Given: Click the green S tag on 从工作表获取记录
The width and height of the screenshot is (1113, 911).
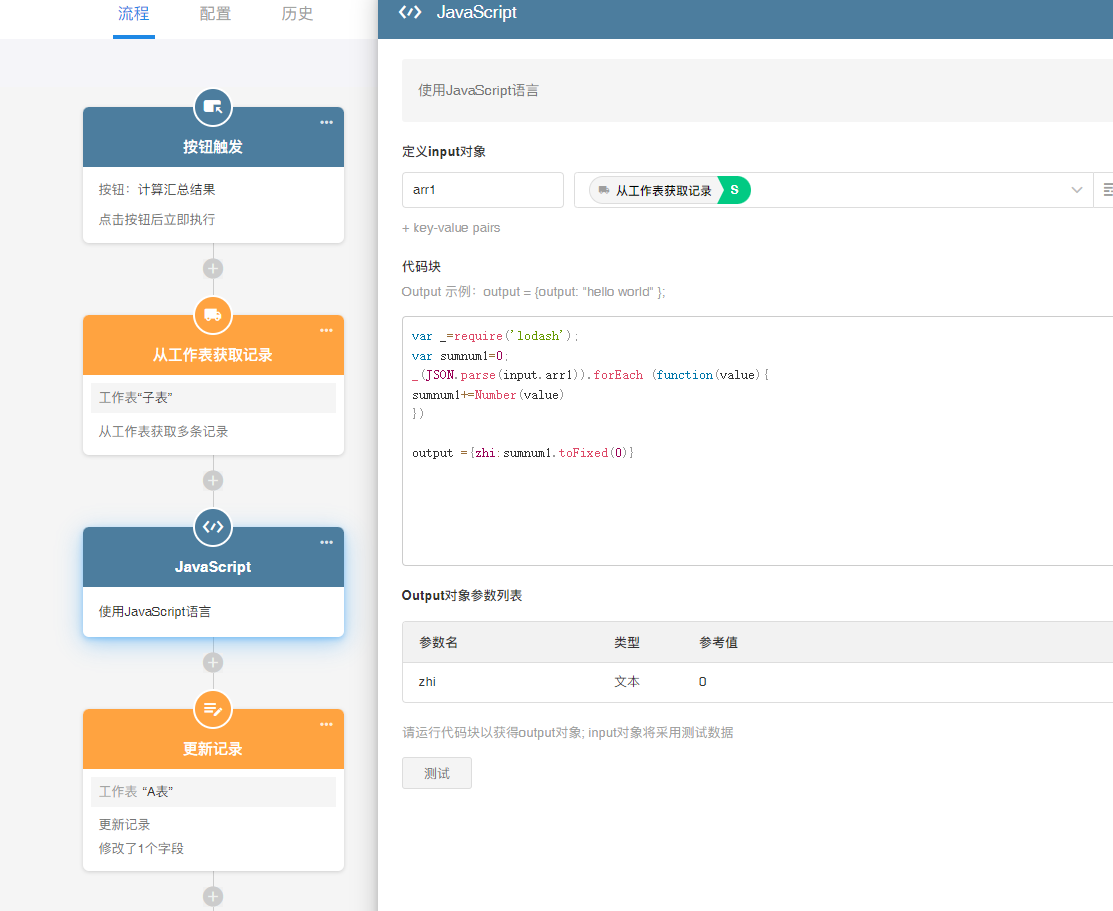Looking at the screenshot, I should (x=735, y=190).
